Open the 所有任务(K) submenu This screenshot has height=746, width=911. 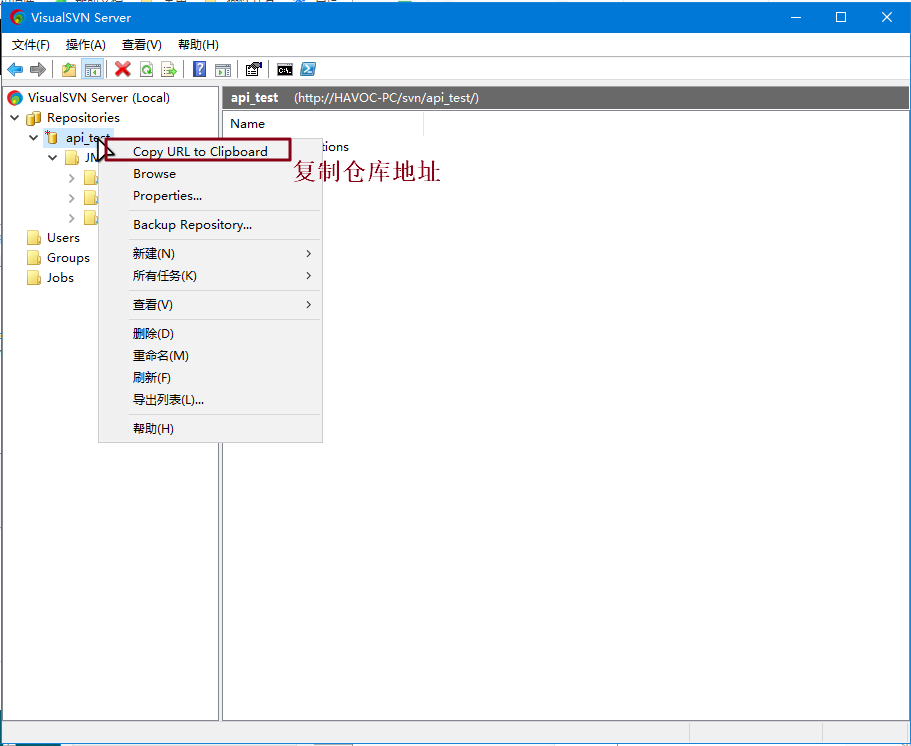(x=210, y=276)
